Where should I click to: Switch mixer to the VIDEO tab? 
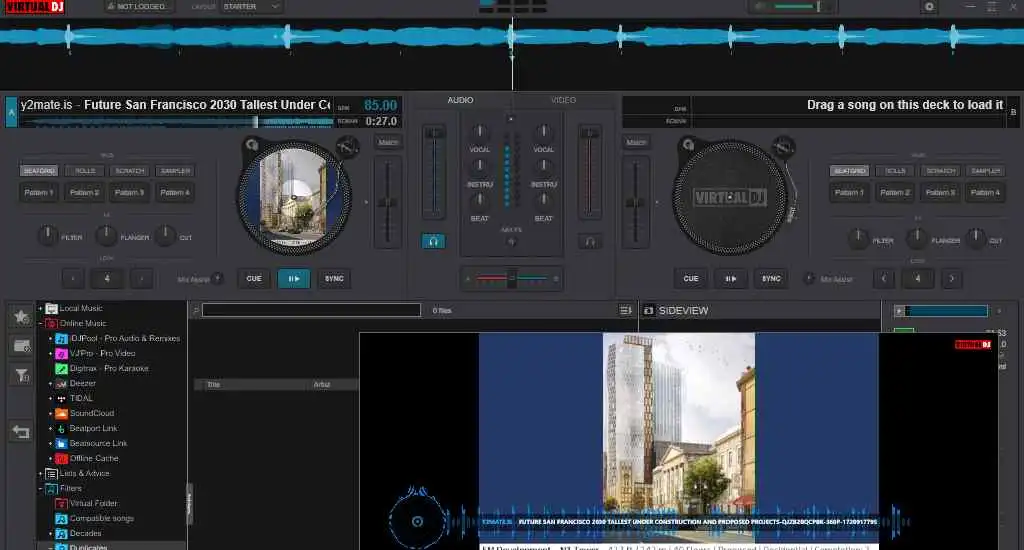563,100
